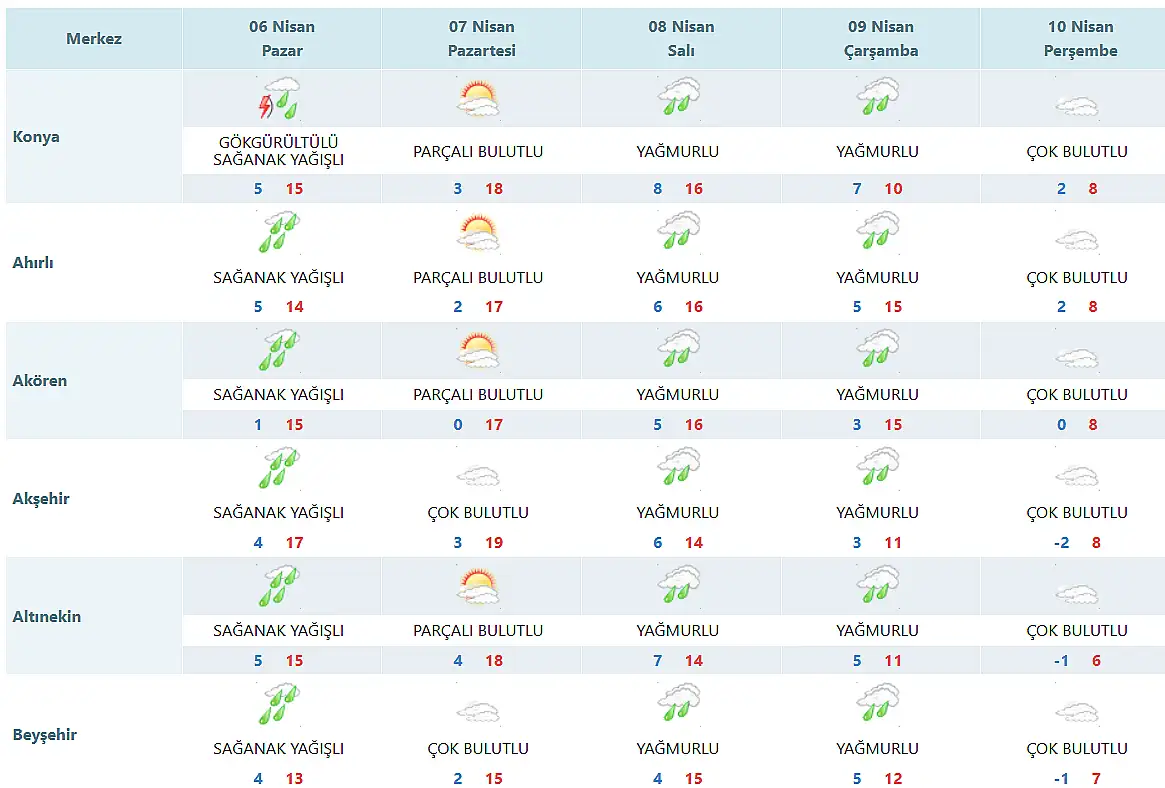This screenshot has height=788, width=1165.
Task: Click the Merkez column header
Action: tap(94, 39)
